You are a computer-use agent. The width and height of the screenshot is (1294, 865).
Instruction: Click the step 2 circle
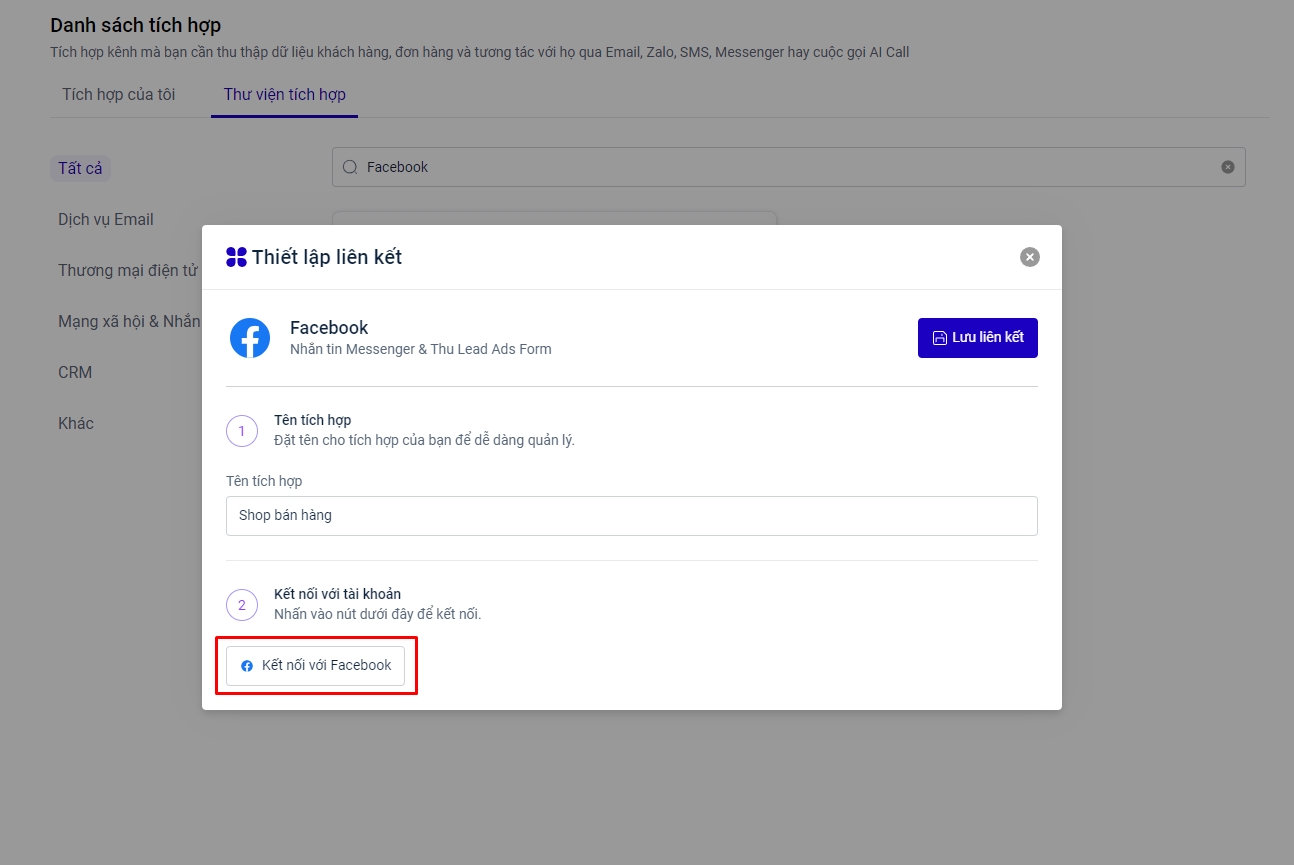click(242, 605)
